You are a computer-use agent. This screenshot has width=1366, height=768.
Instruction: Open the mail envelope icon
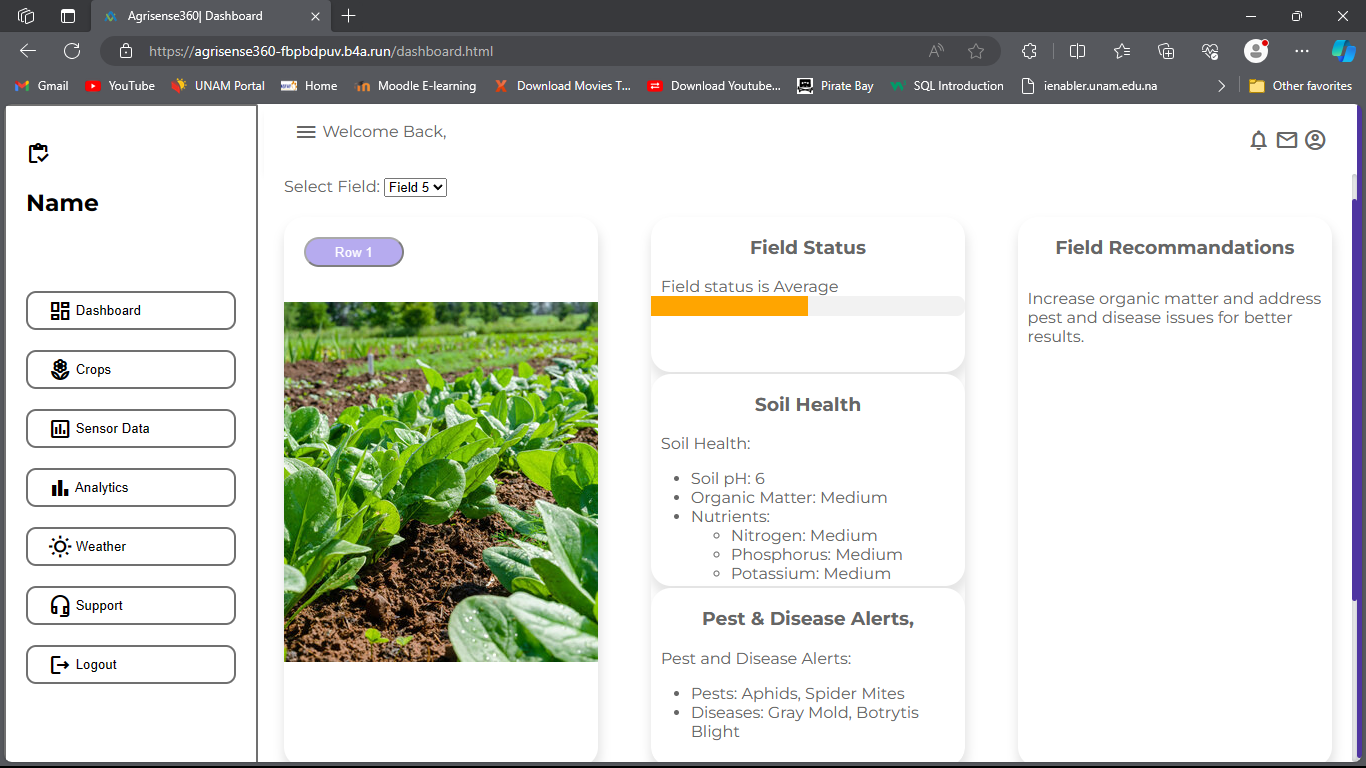pos(1287,141)
